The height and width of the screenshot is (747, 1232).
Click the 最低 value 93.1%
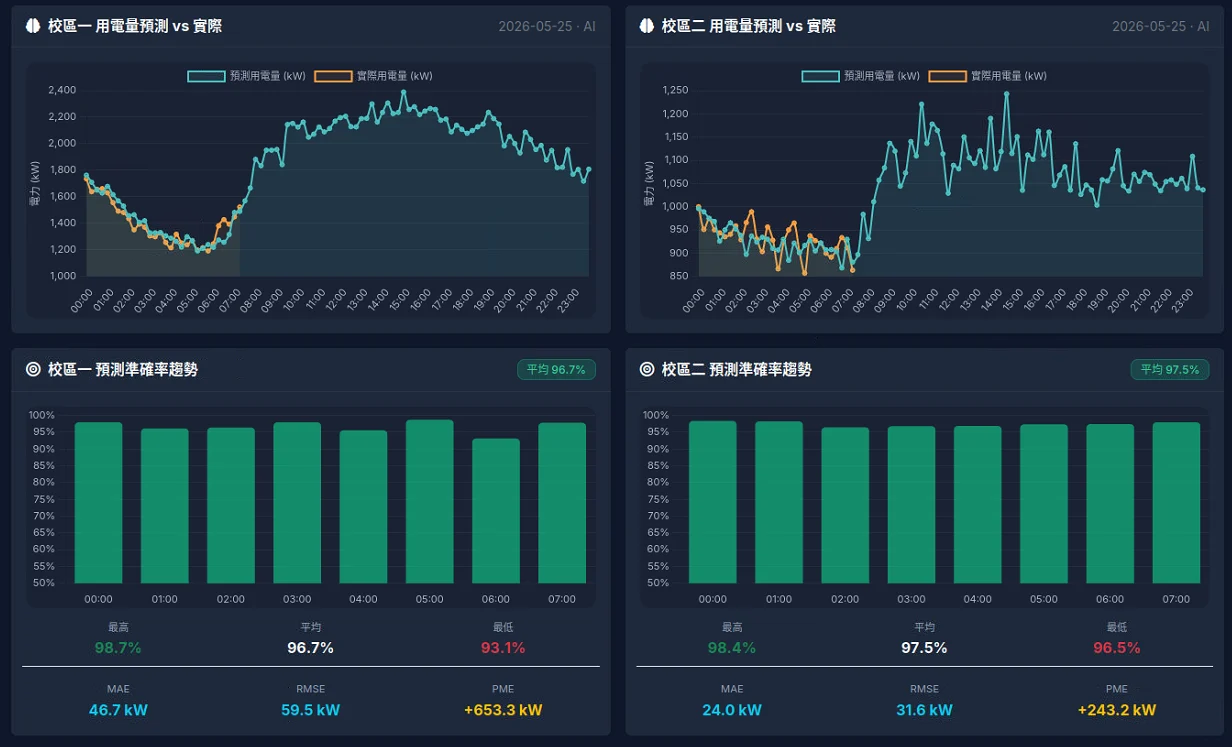pos(503,647)
